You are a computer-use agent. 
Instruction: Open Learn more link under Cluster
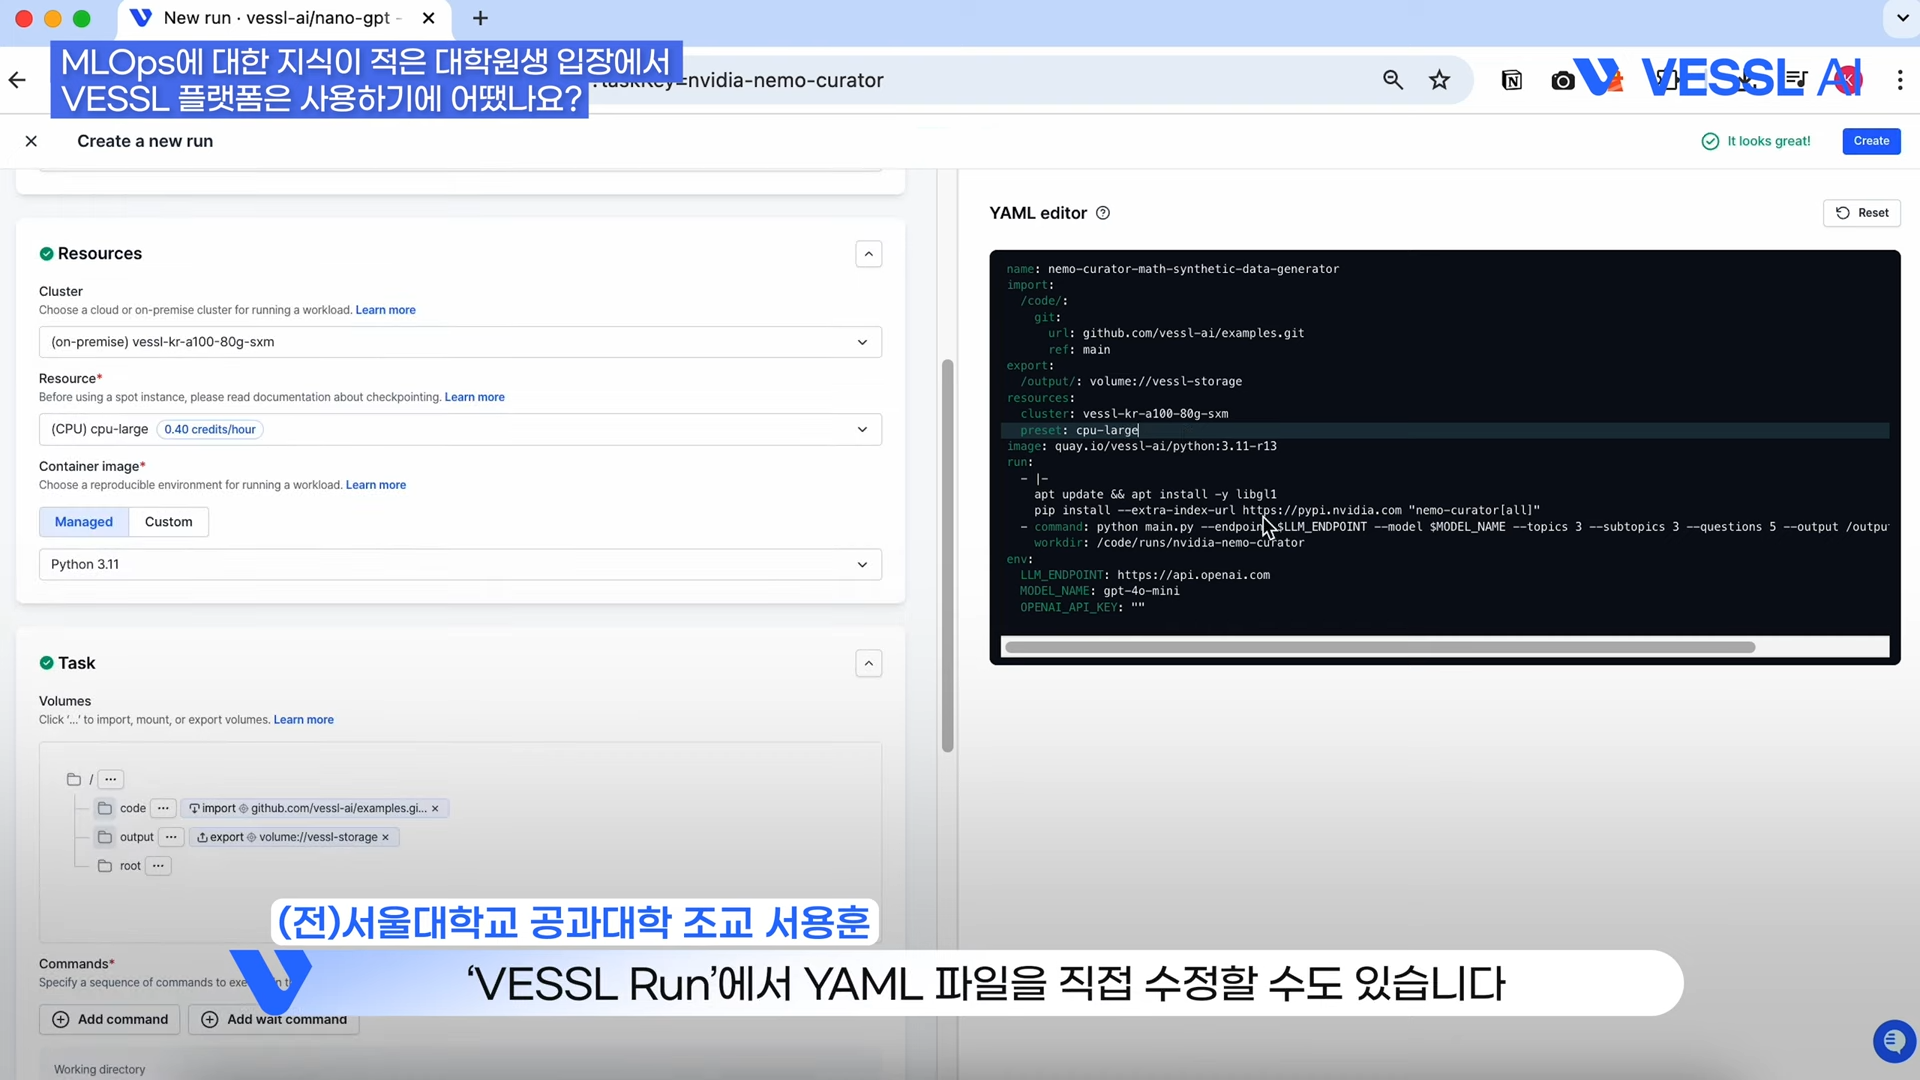point(386,310)
